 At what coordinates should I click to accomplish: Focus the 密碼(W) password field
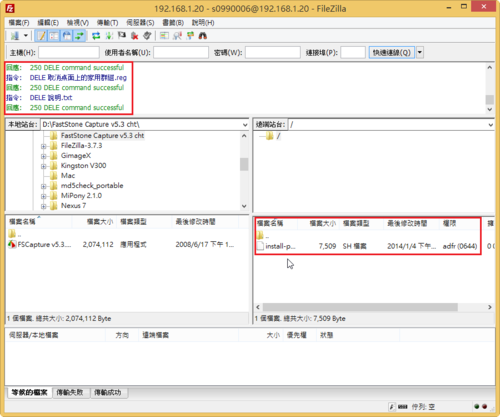click(x=273, y=52)
